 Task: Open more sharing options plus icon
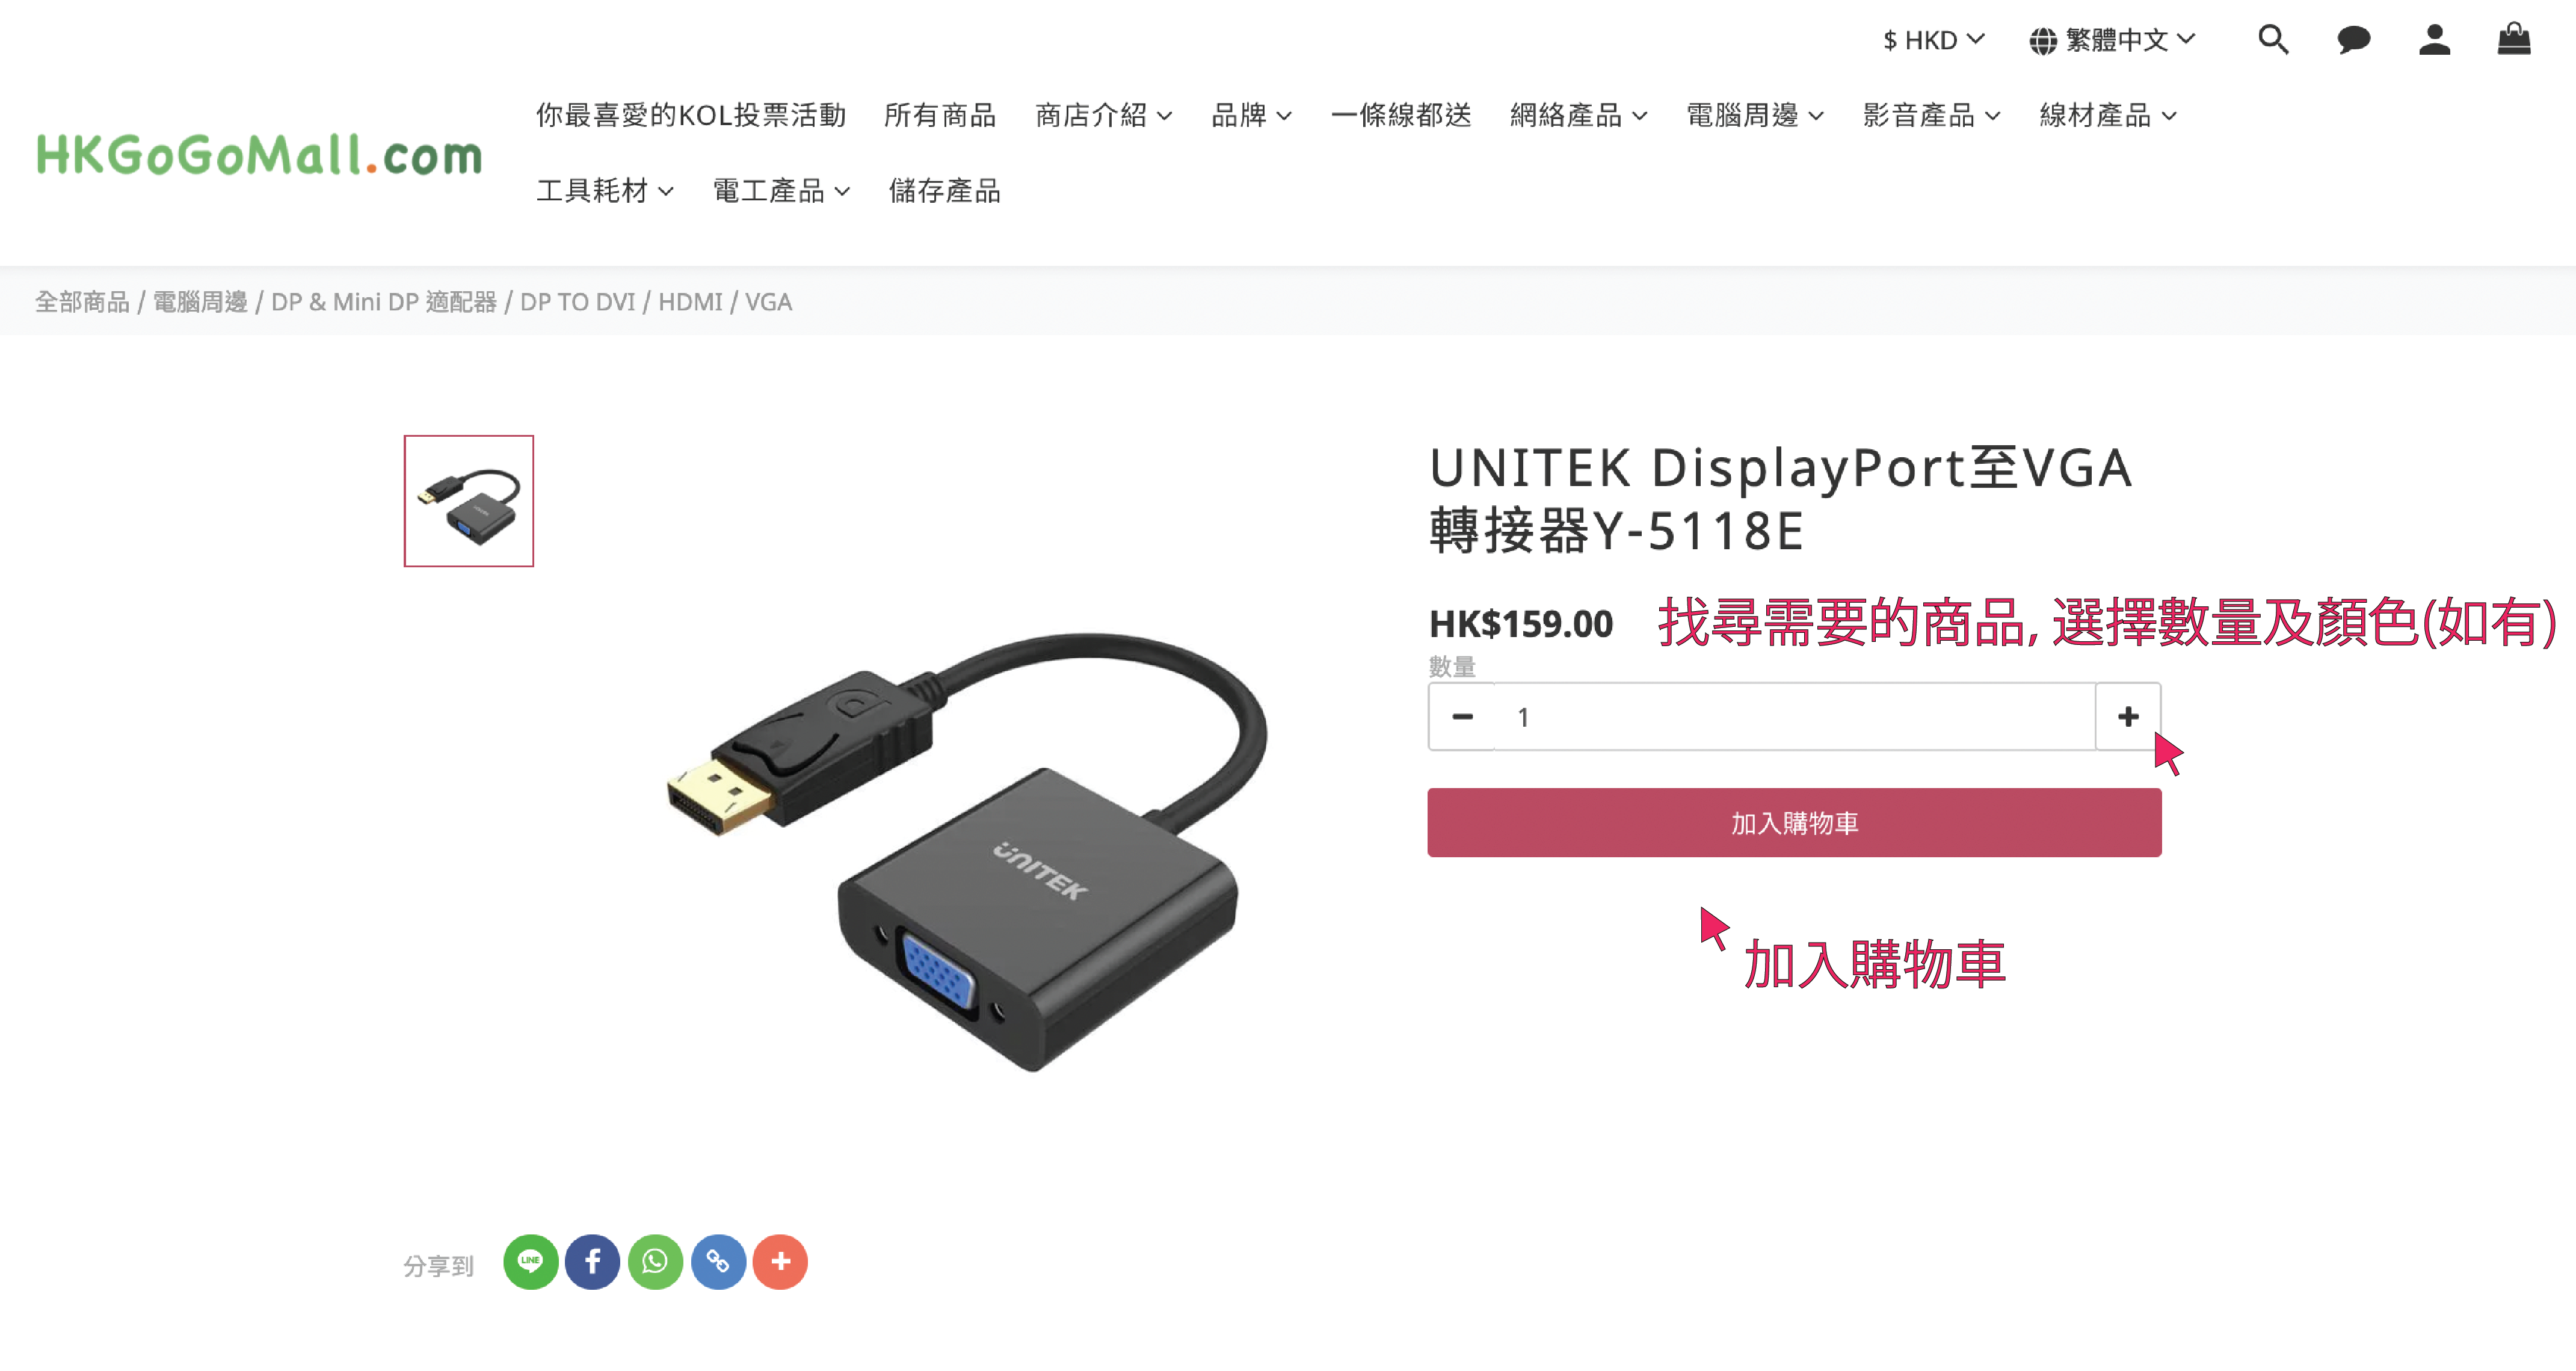(780, 1262)
